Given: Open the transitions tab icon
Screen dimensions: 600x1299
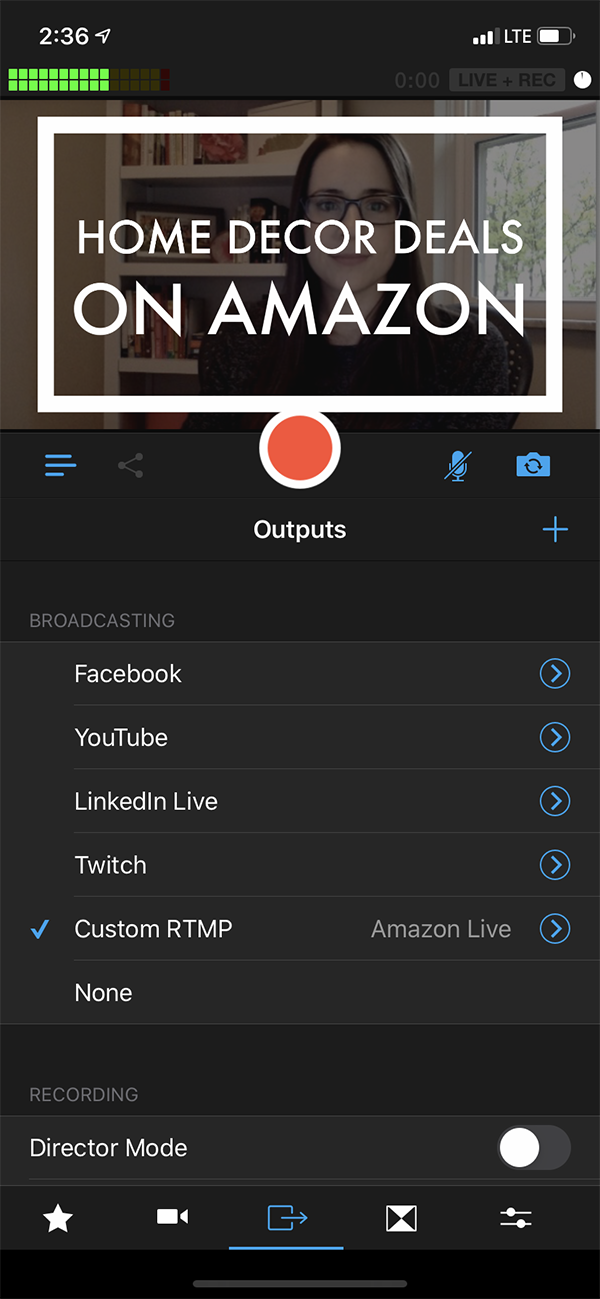Looking at the screenshot, I should pyautogui.click(x=401, y=1217).
